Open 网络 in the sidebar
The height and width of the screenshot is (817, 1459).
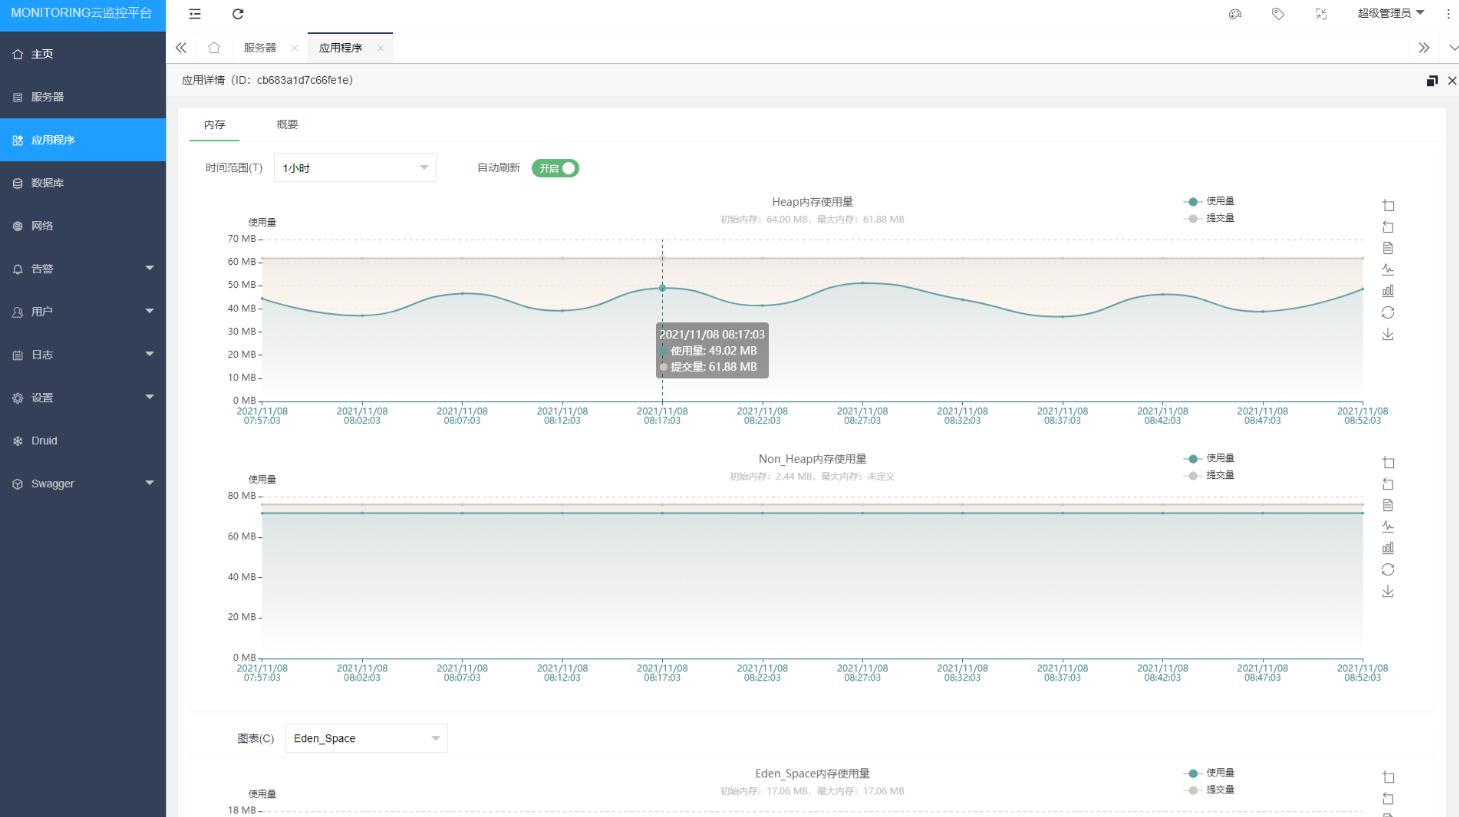tap(83, 226)
